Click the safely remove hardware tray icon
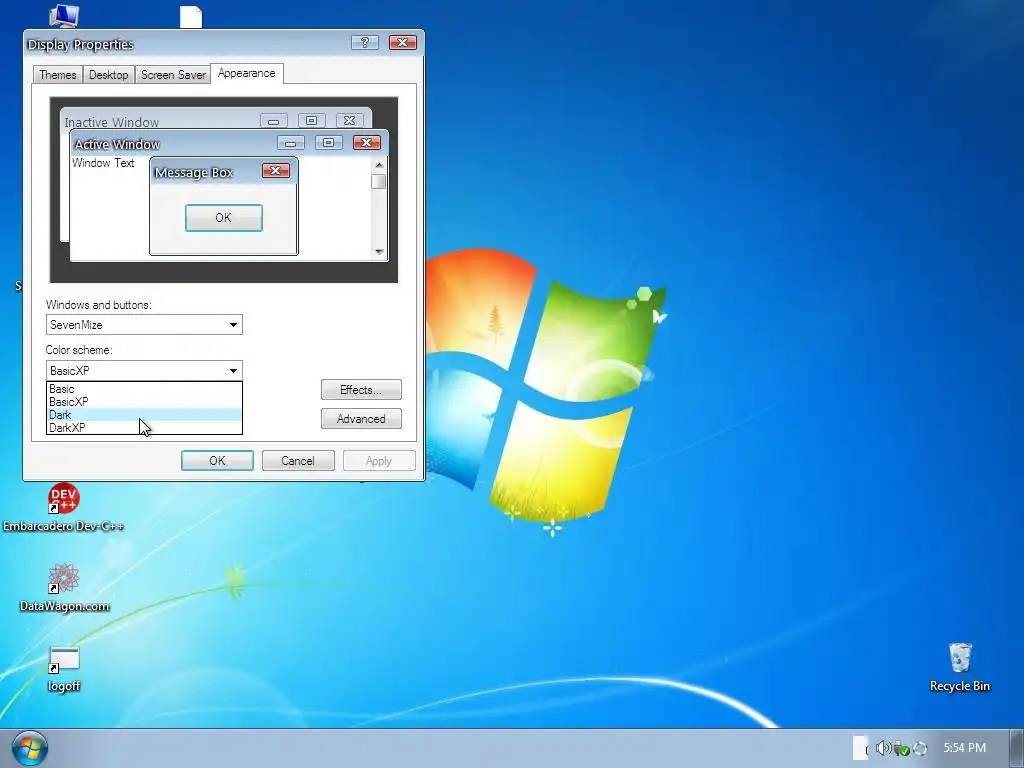The image size is (1024, 768). tap(901, 748)
